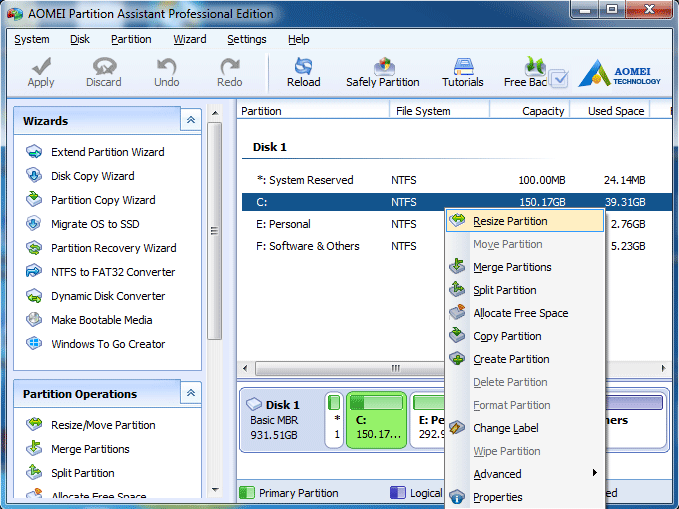Launch the Partition Copy Wizard icon
Viewport: 679px width, 509px height.
34,200
